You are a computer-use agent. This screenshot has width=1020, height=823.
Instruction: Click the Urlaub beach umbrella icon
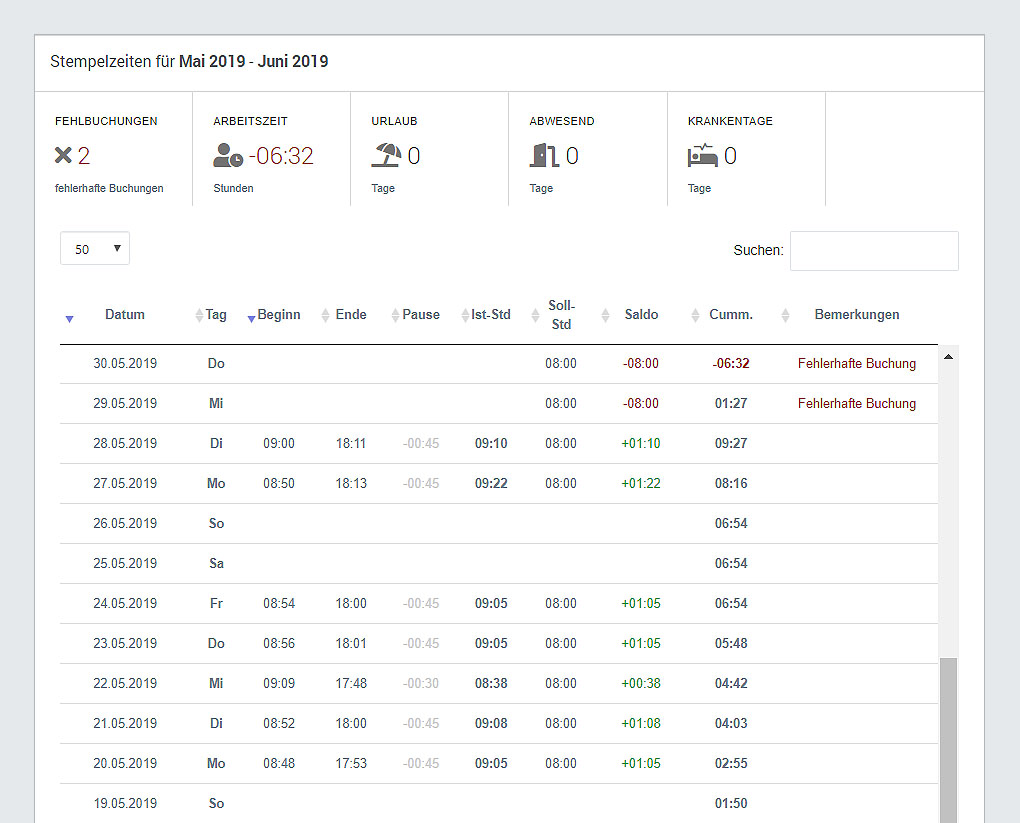386,155
